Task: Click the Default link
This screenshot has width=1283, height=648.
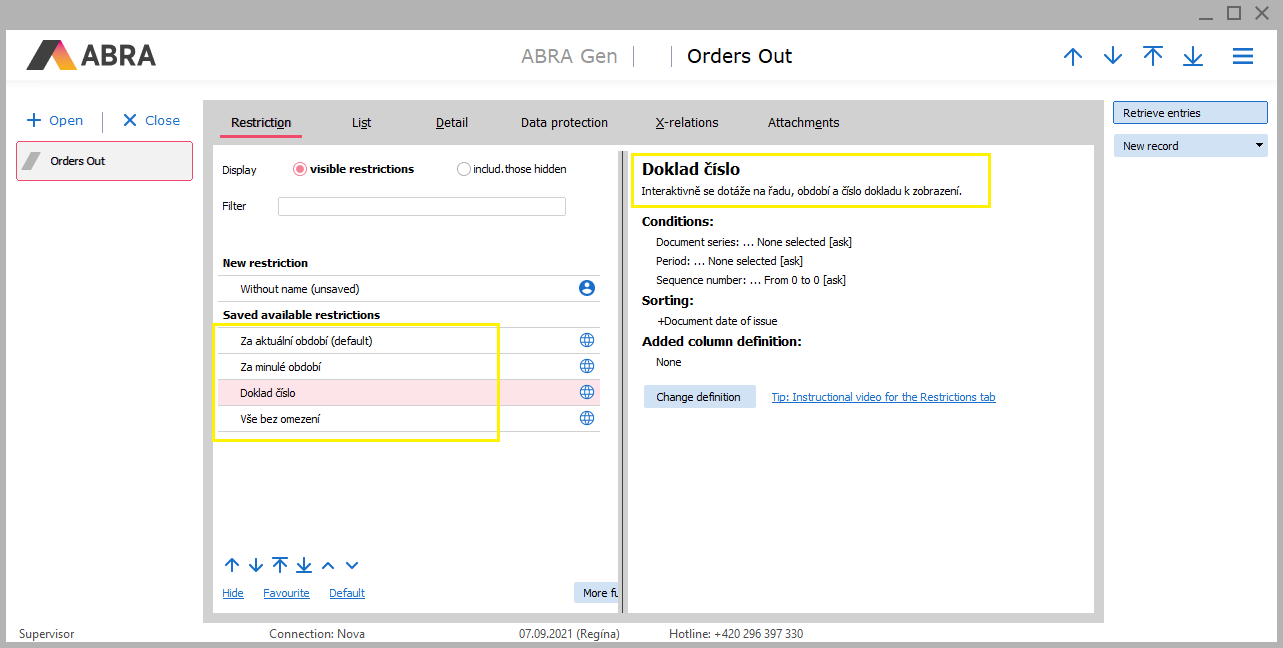Action: coord(347,593)
